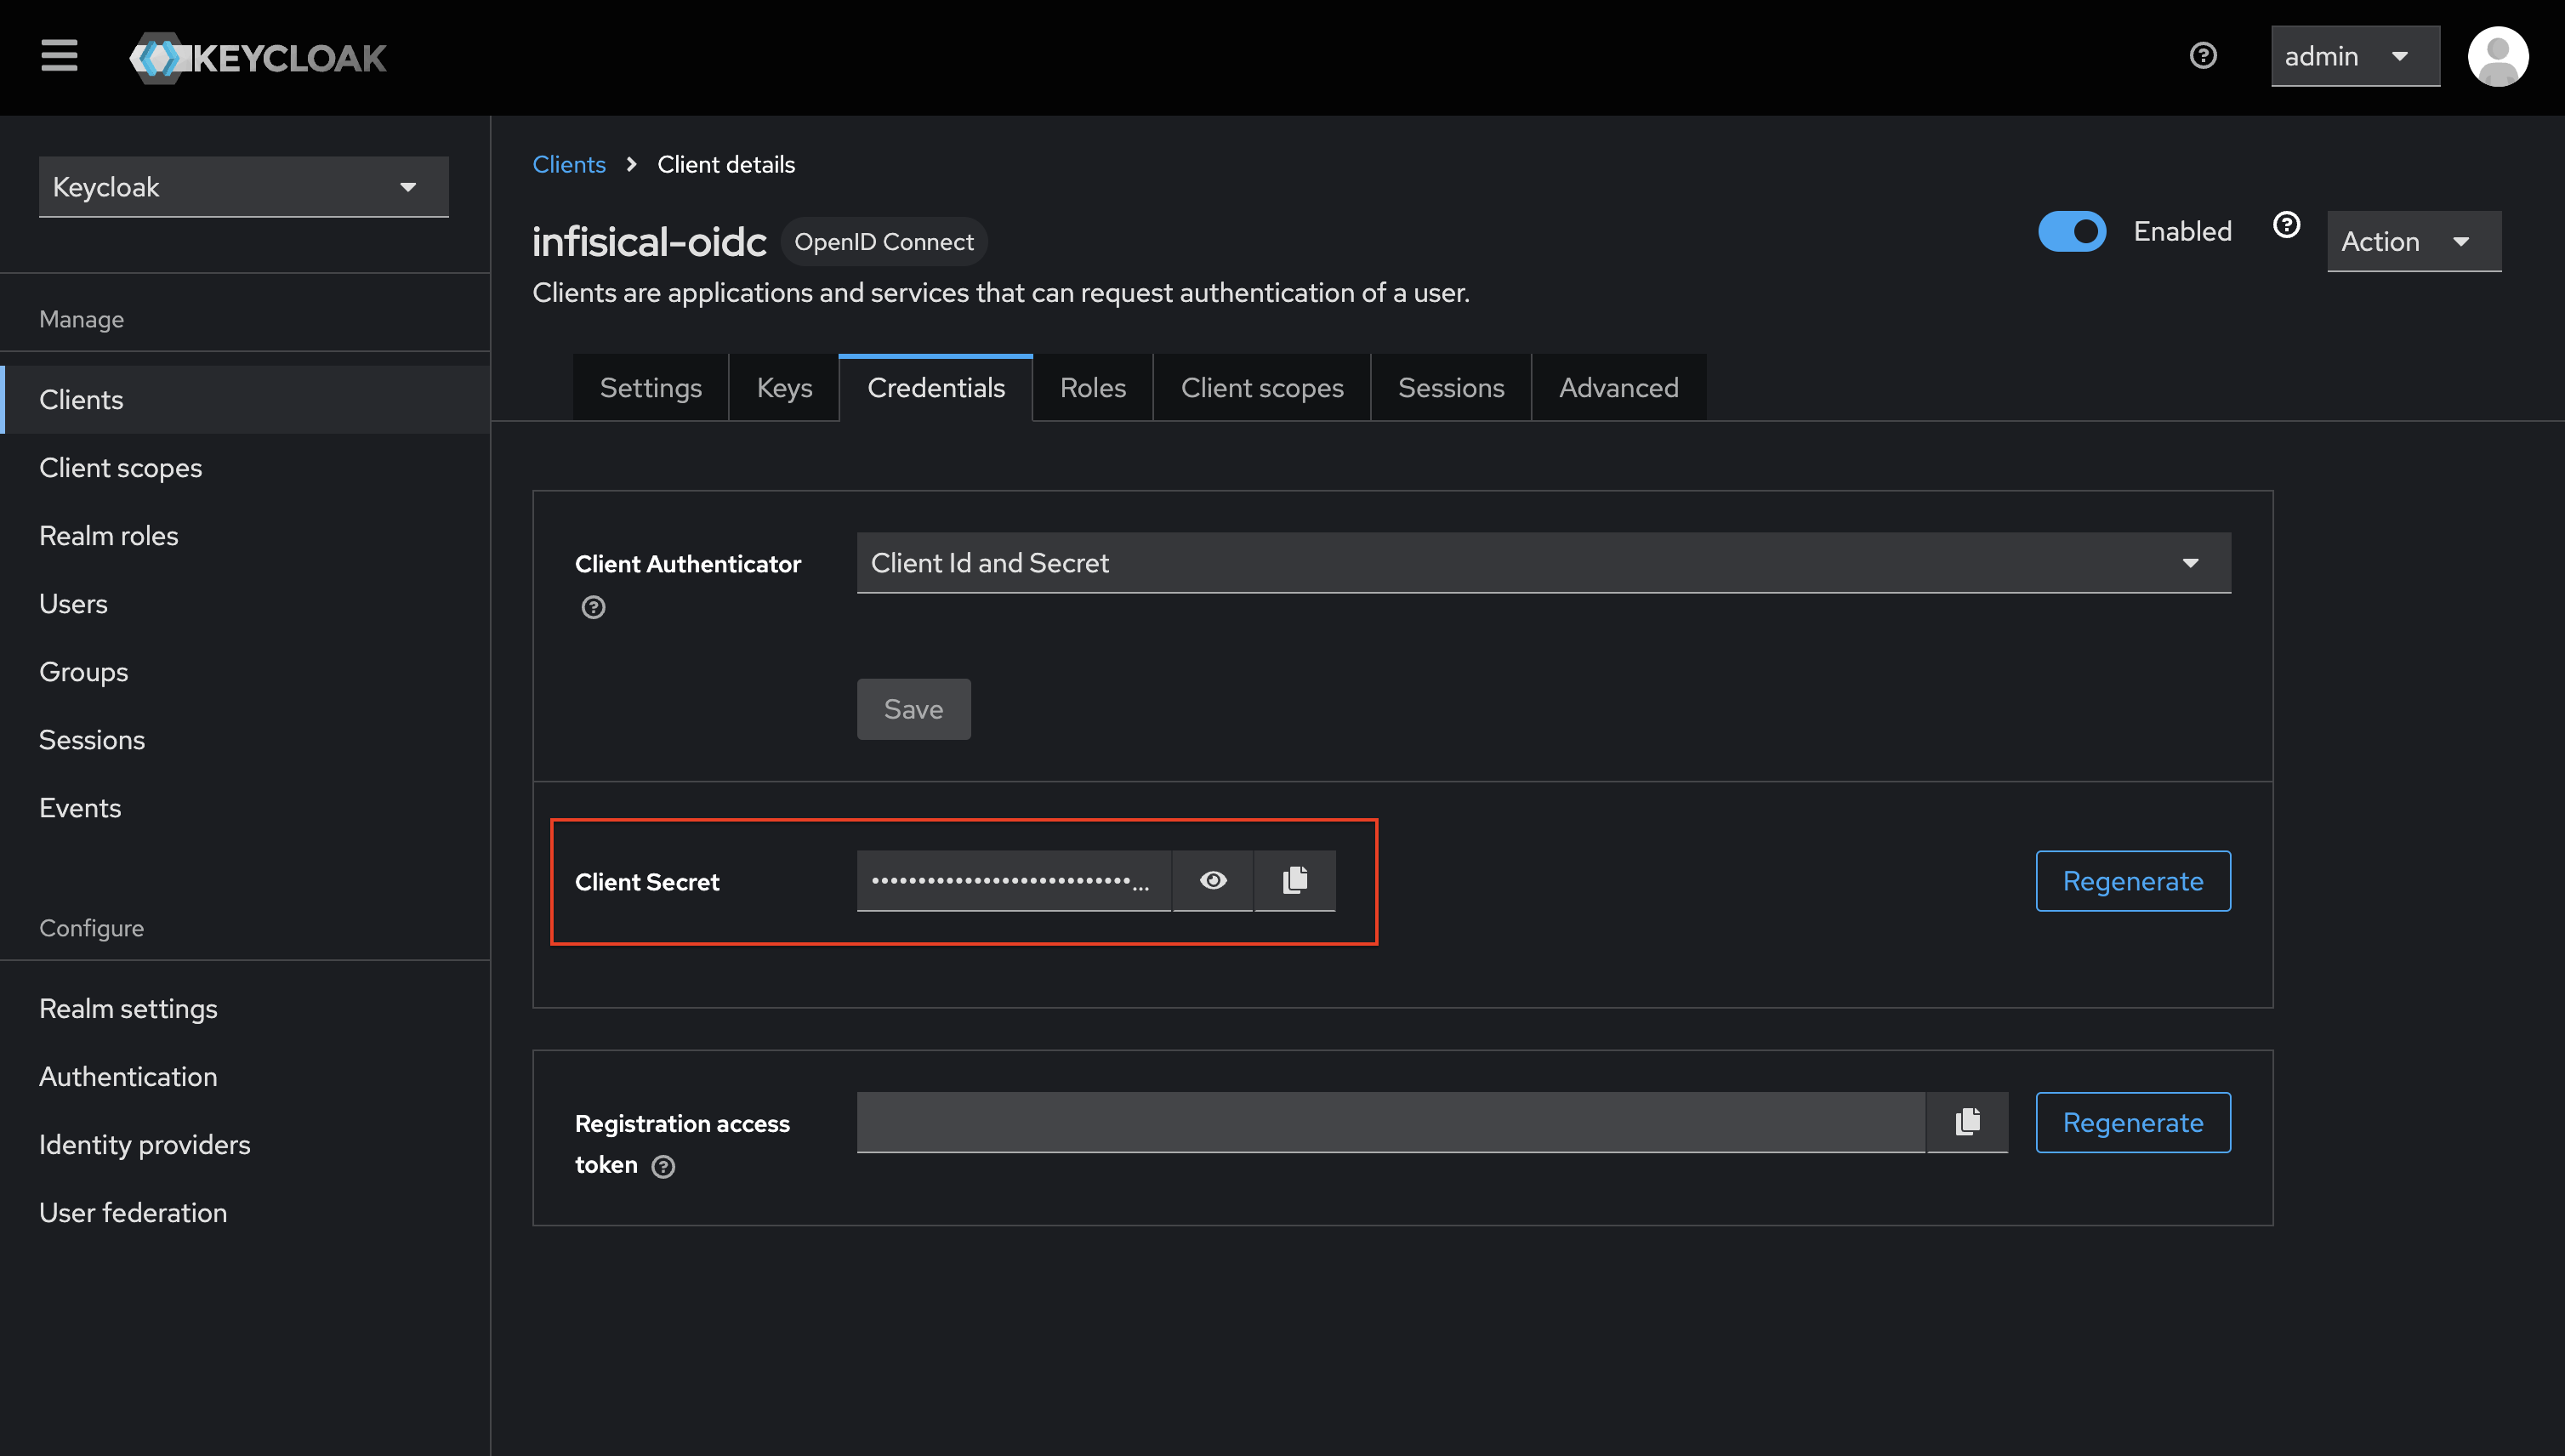
Task: Open Authentication in the sidebar
Action: [x=245, y=1076]
